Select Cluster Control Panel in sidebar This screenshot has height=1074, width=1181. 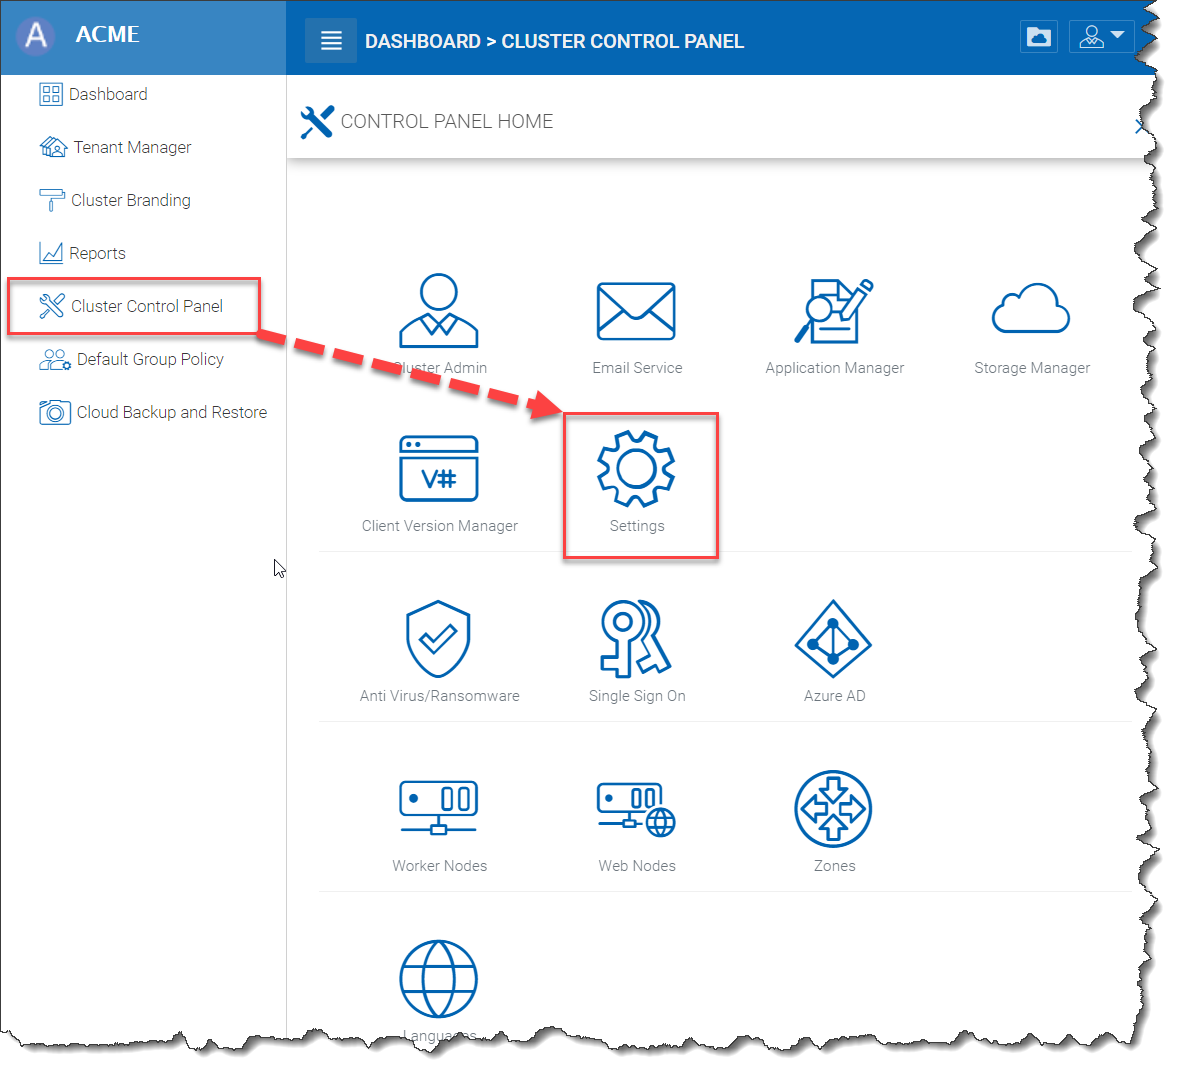tap(146, 306)
